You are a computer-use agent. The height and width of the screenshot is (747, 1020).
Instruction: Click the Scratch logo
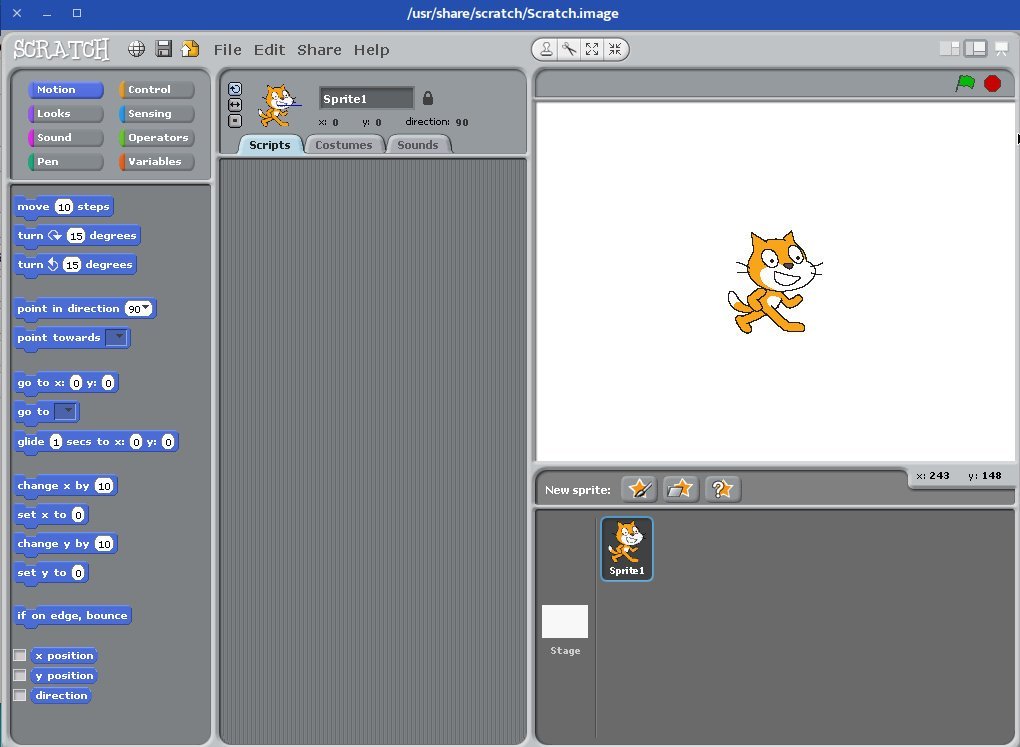click(62, 49)
